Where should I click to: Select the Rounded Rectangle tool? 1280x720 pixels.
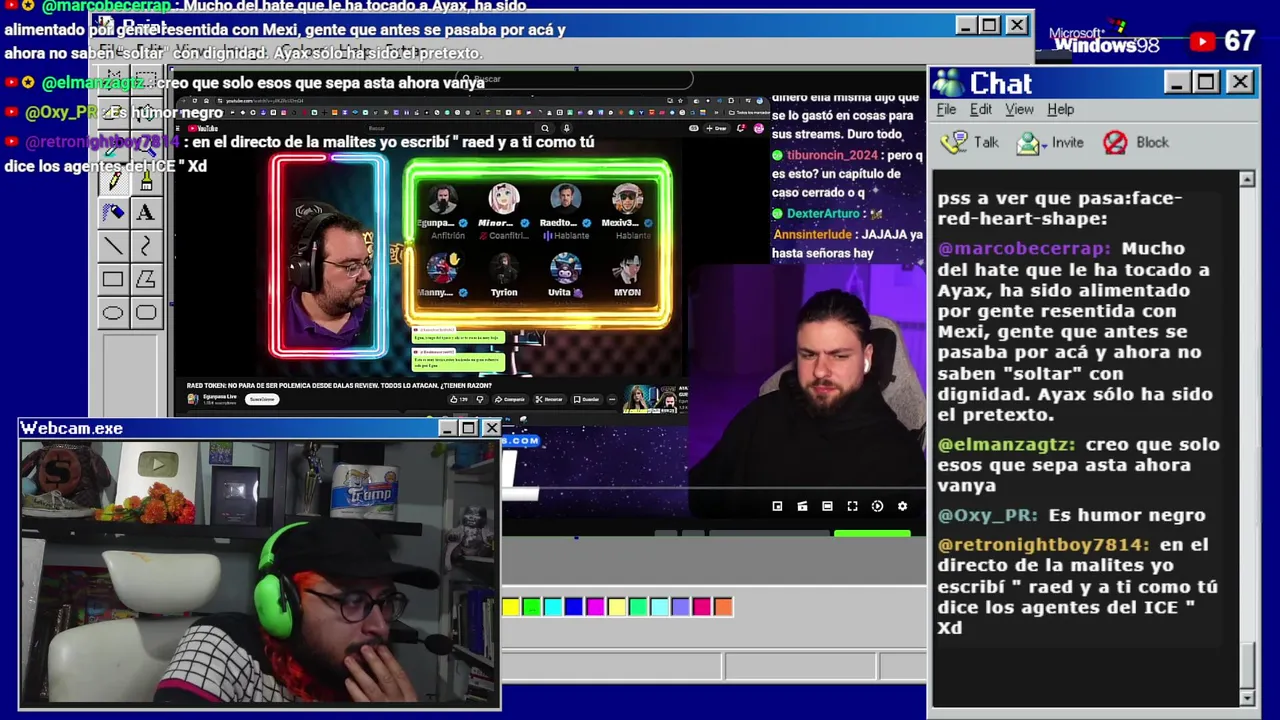click(146, 313)
